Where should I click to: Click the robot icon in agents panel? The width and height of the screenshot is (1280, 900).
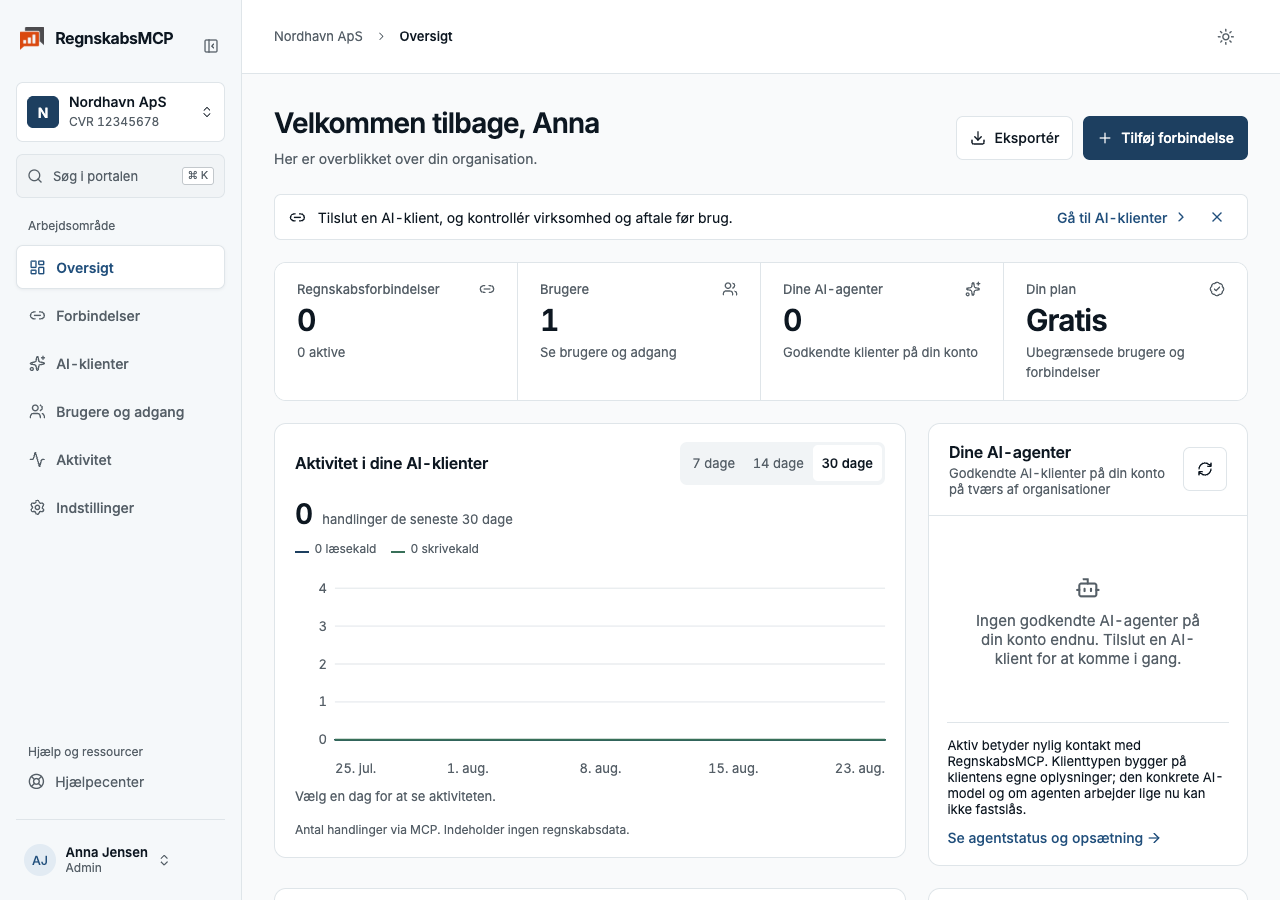click(1087, 588)
